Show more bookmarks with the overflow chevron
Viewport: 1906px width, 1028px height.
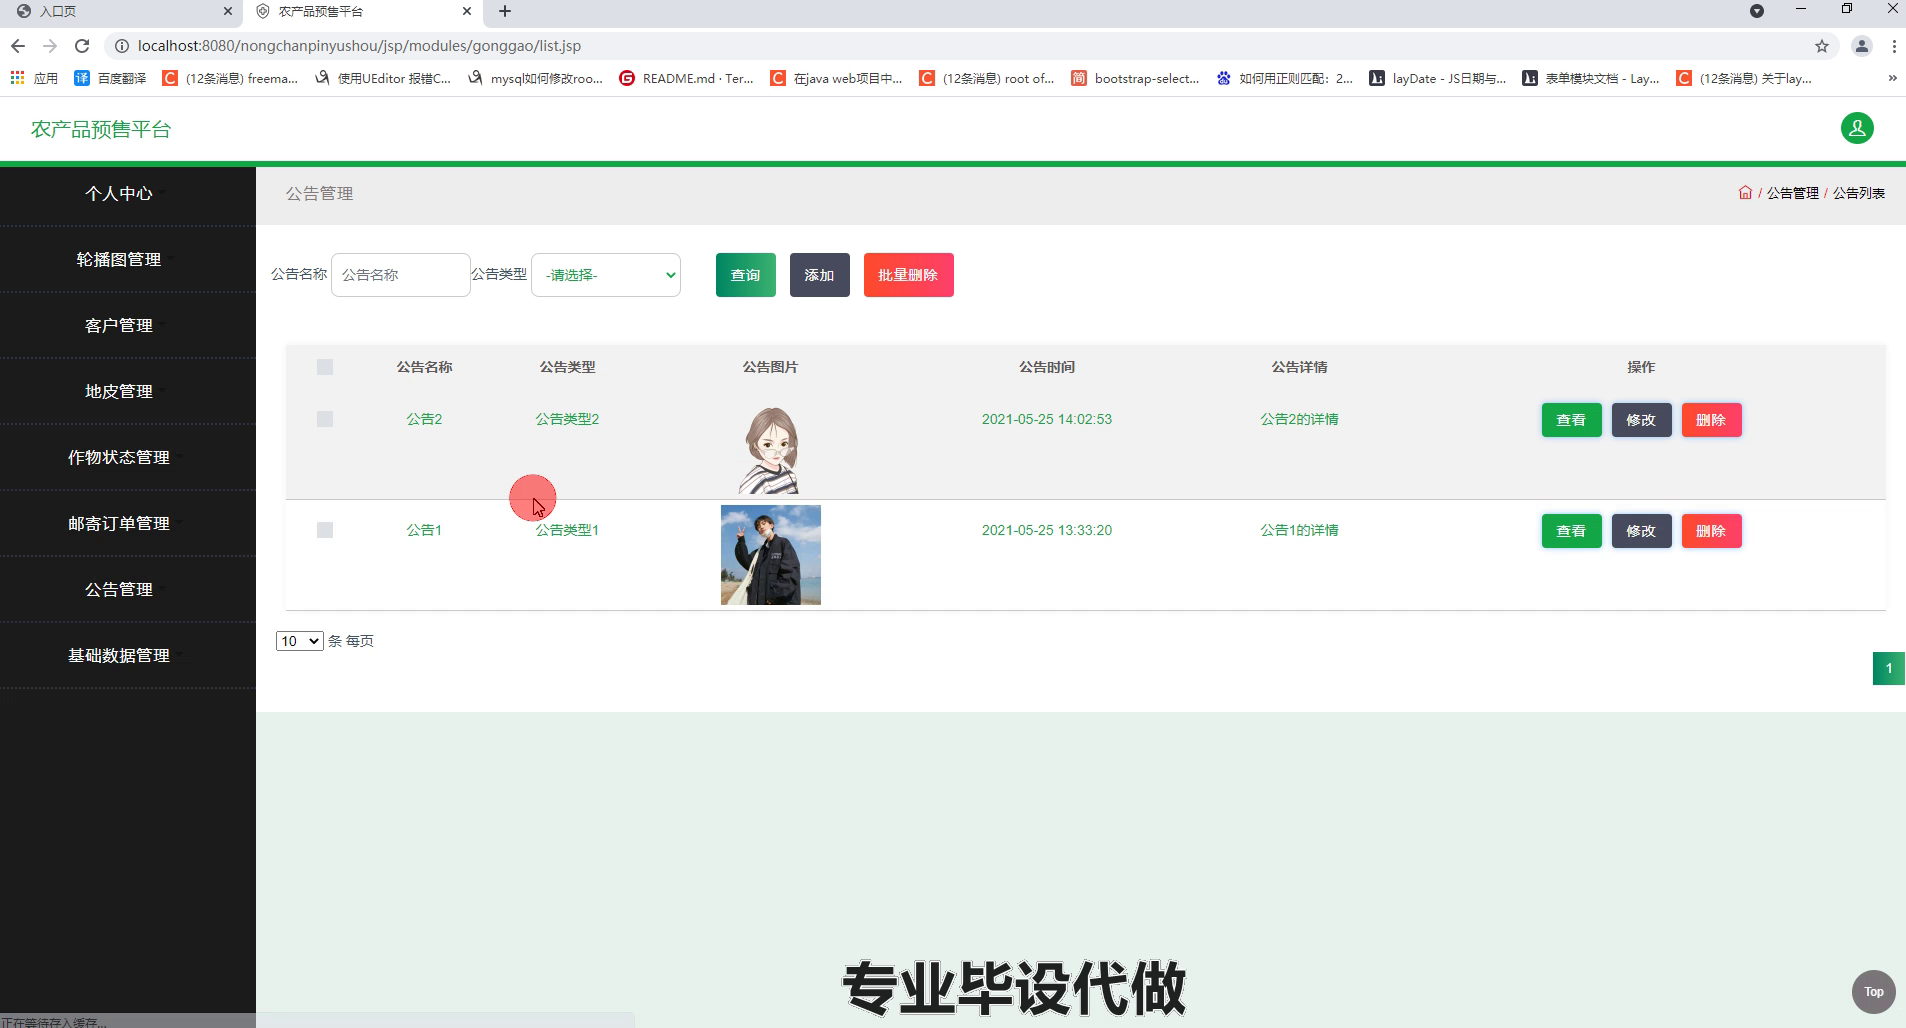(x=1892, y=78)
